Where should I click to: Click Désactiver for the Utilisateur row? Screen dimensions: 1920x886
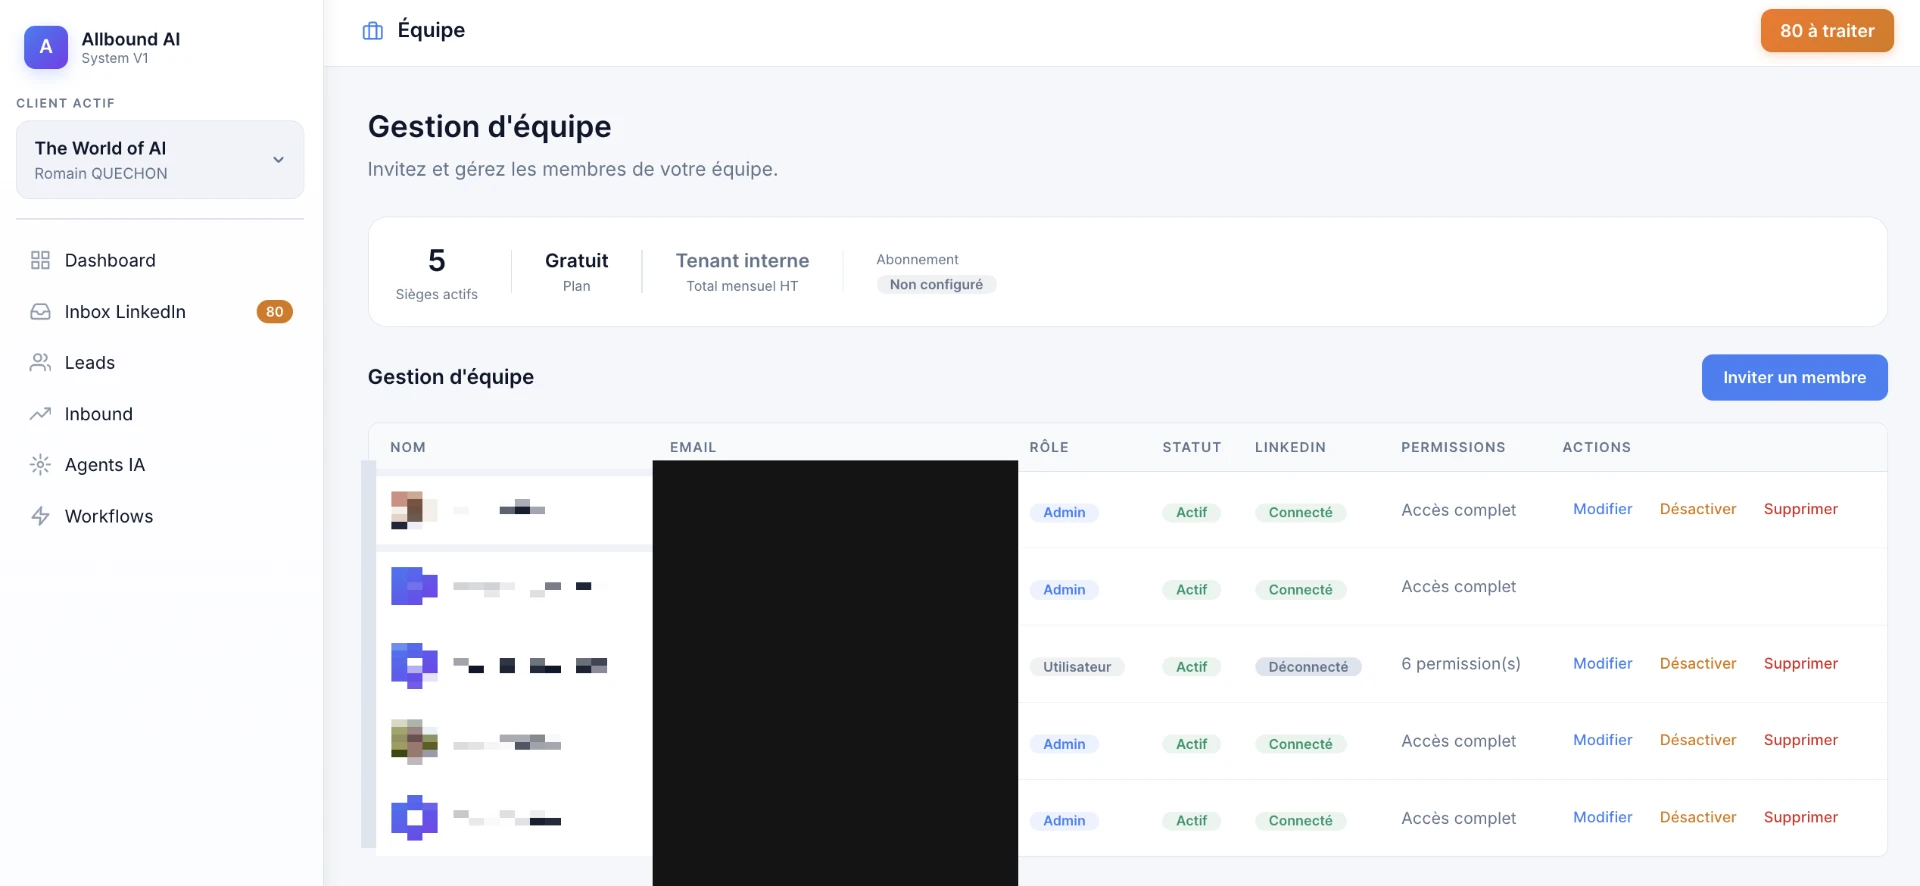[x=1698, y=663]
